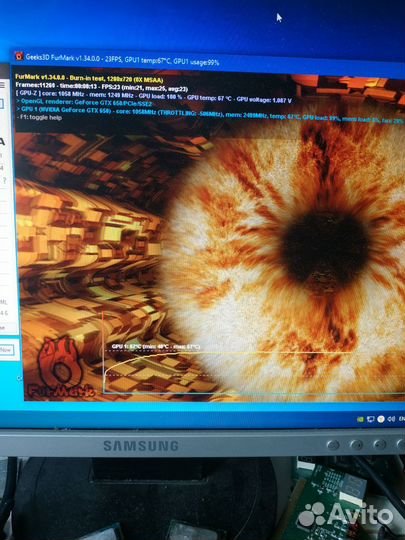Switch the EN input language indicator
The image size is (405, 540).
pyautogui.click(x=402, y=419)
